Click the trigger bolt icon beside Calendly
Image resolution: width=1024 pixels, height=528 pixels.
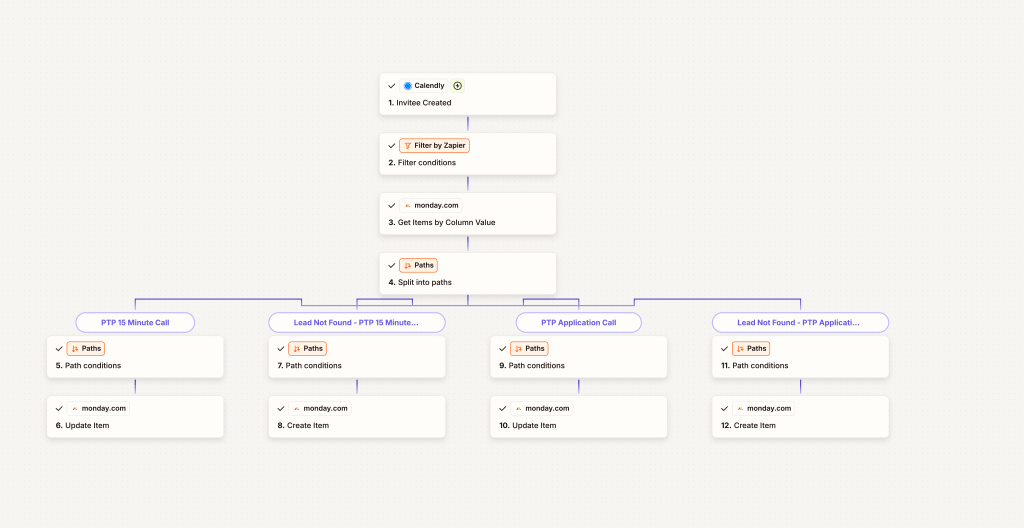(458, 86)
